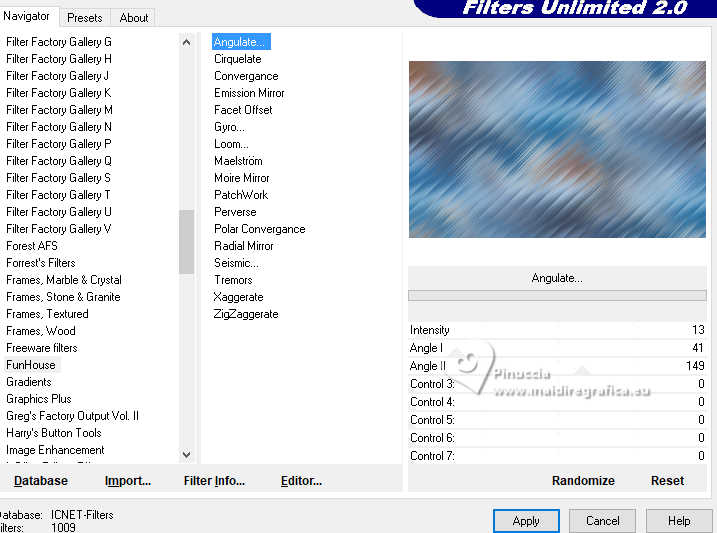
Task: Select the Gyro... filter
Action: (x=230, y=127)
